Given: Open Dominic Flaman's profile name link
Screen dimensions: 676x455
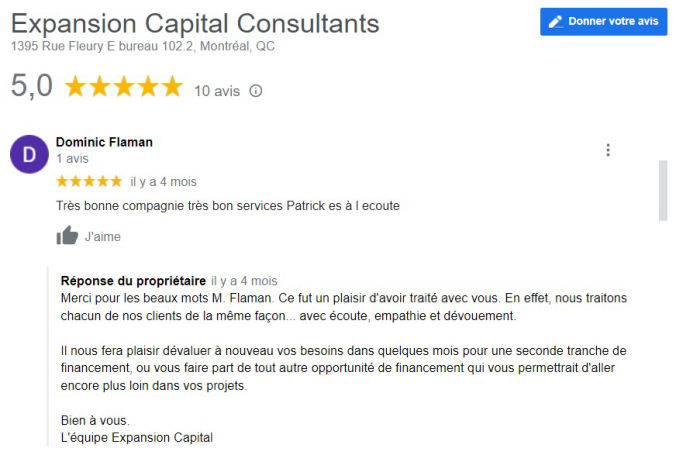Looking at the screenshot, I should pos(104,142).
